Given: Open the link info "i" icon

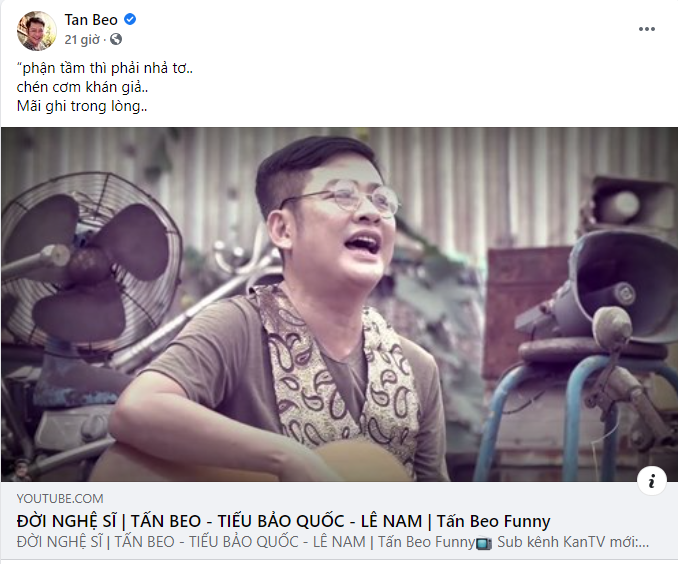Looking at the screenshot, I should click(x=651, y=481).
